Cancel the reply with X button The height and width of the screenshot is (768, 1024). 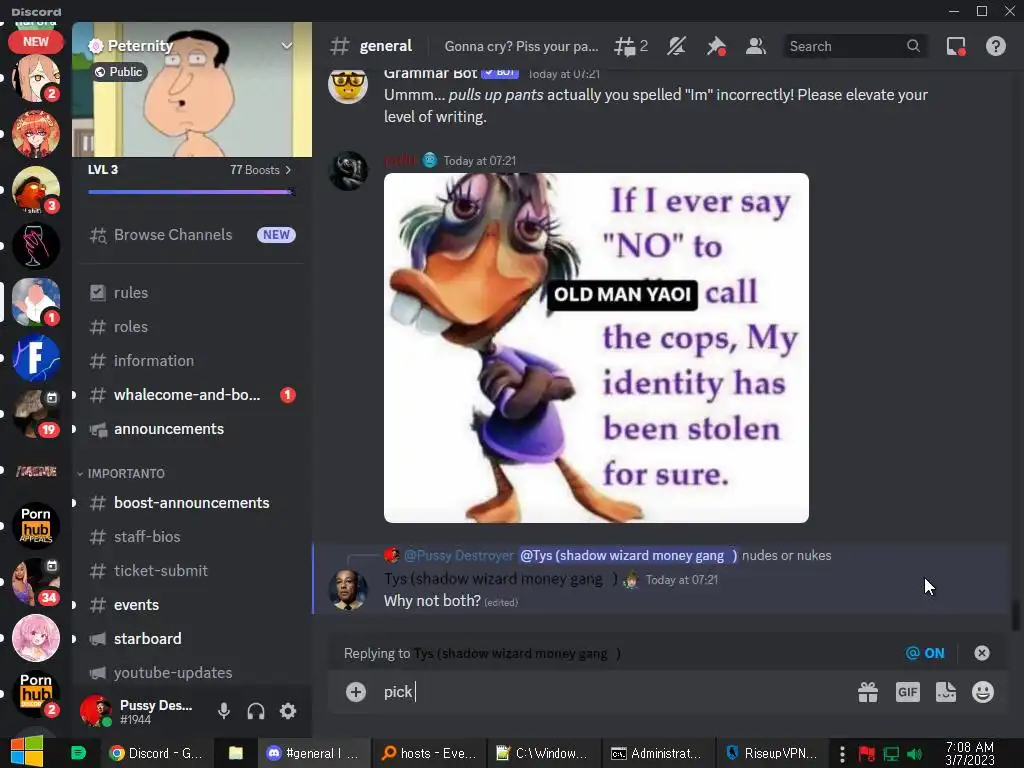(x=982, y=653)
